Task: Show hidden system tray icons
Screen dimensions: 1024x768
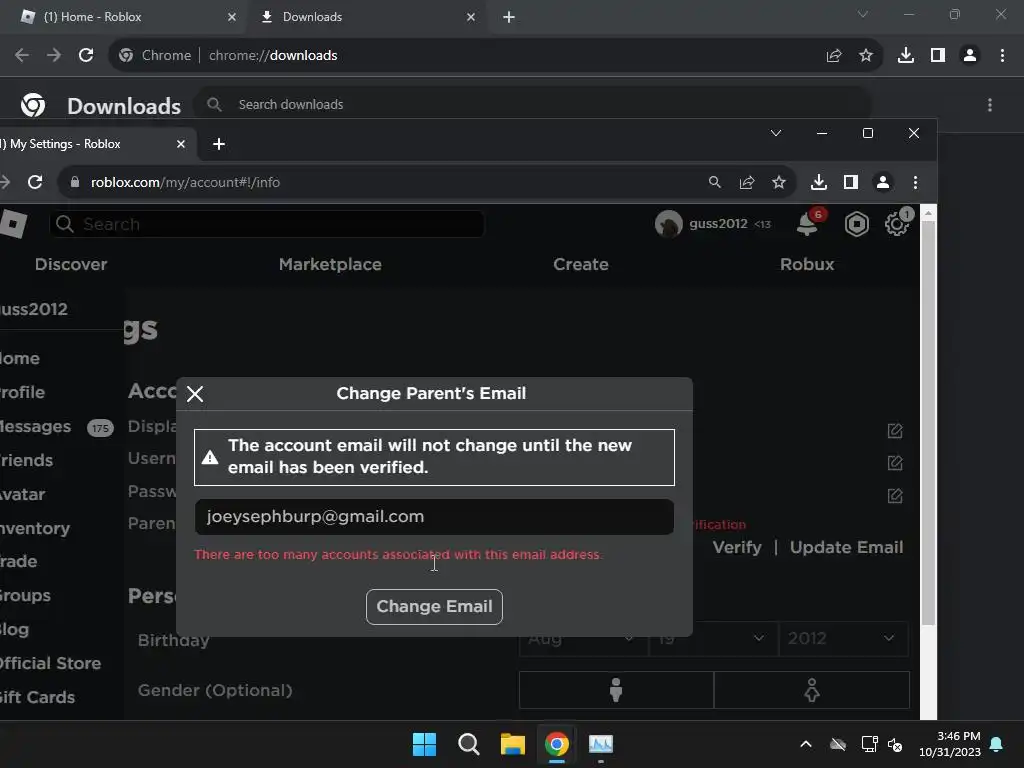Action: point(806,744)
